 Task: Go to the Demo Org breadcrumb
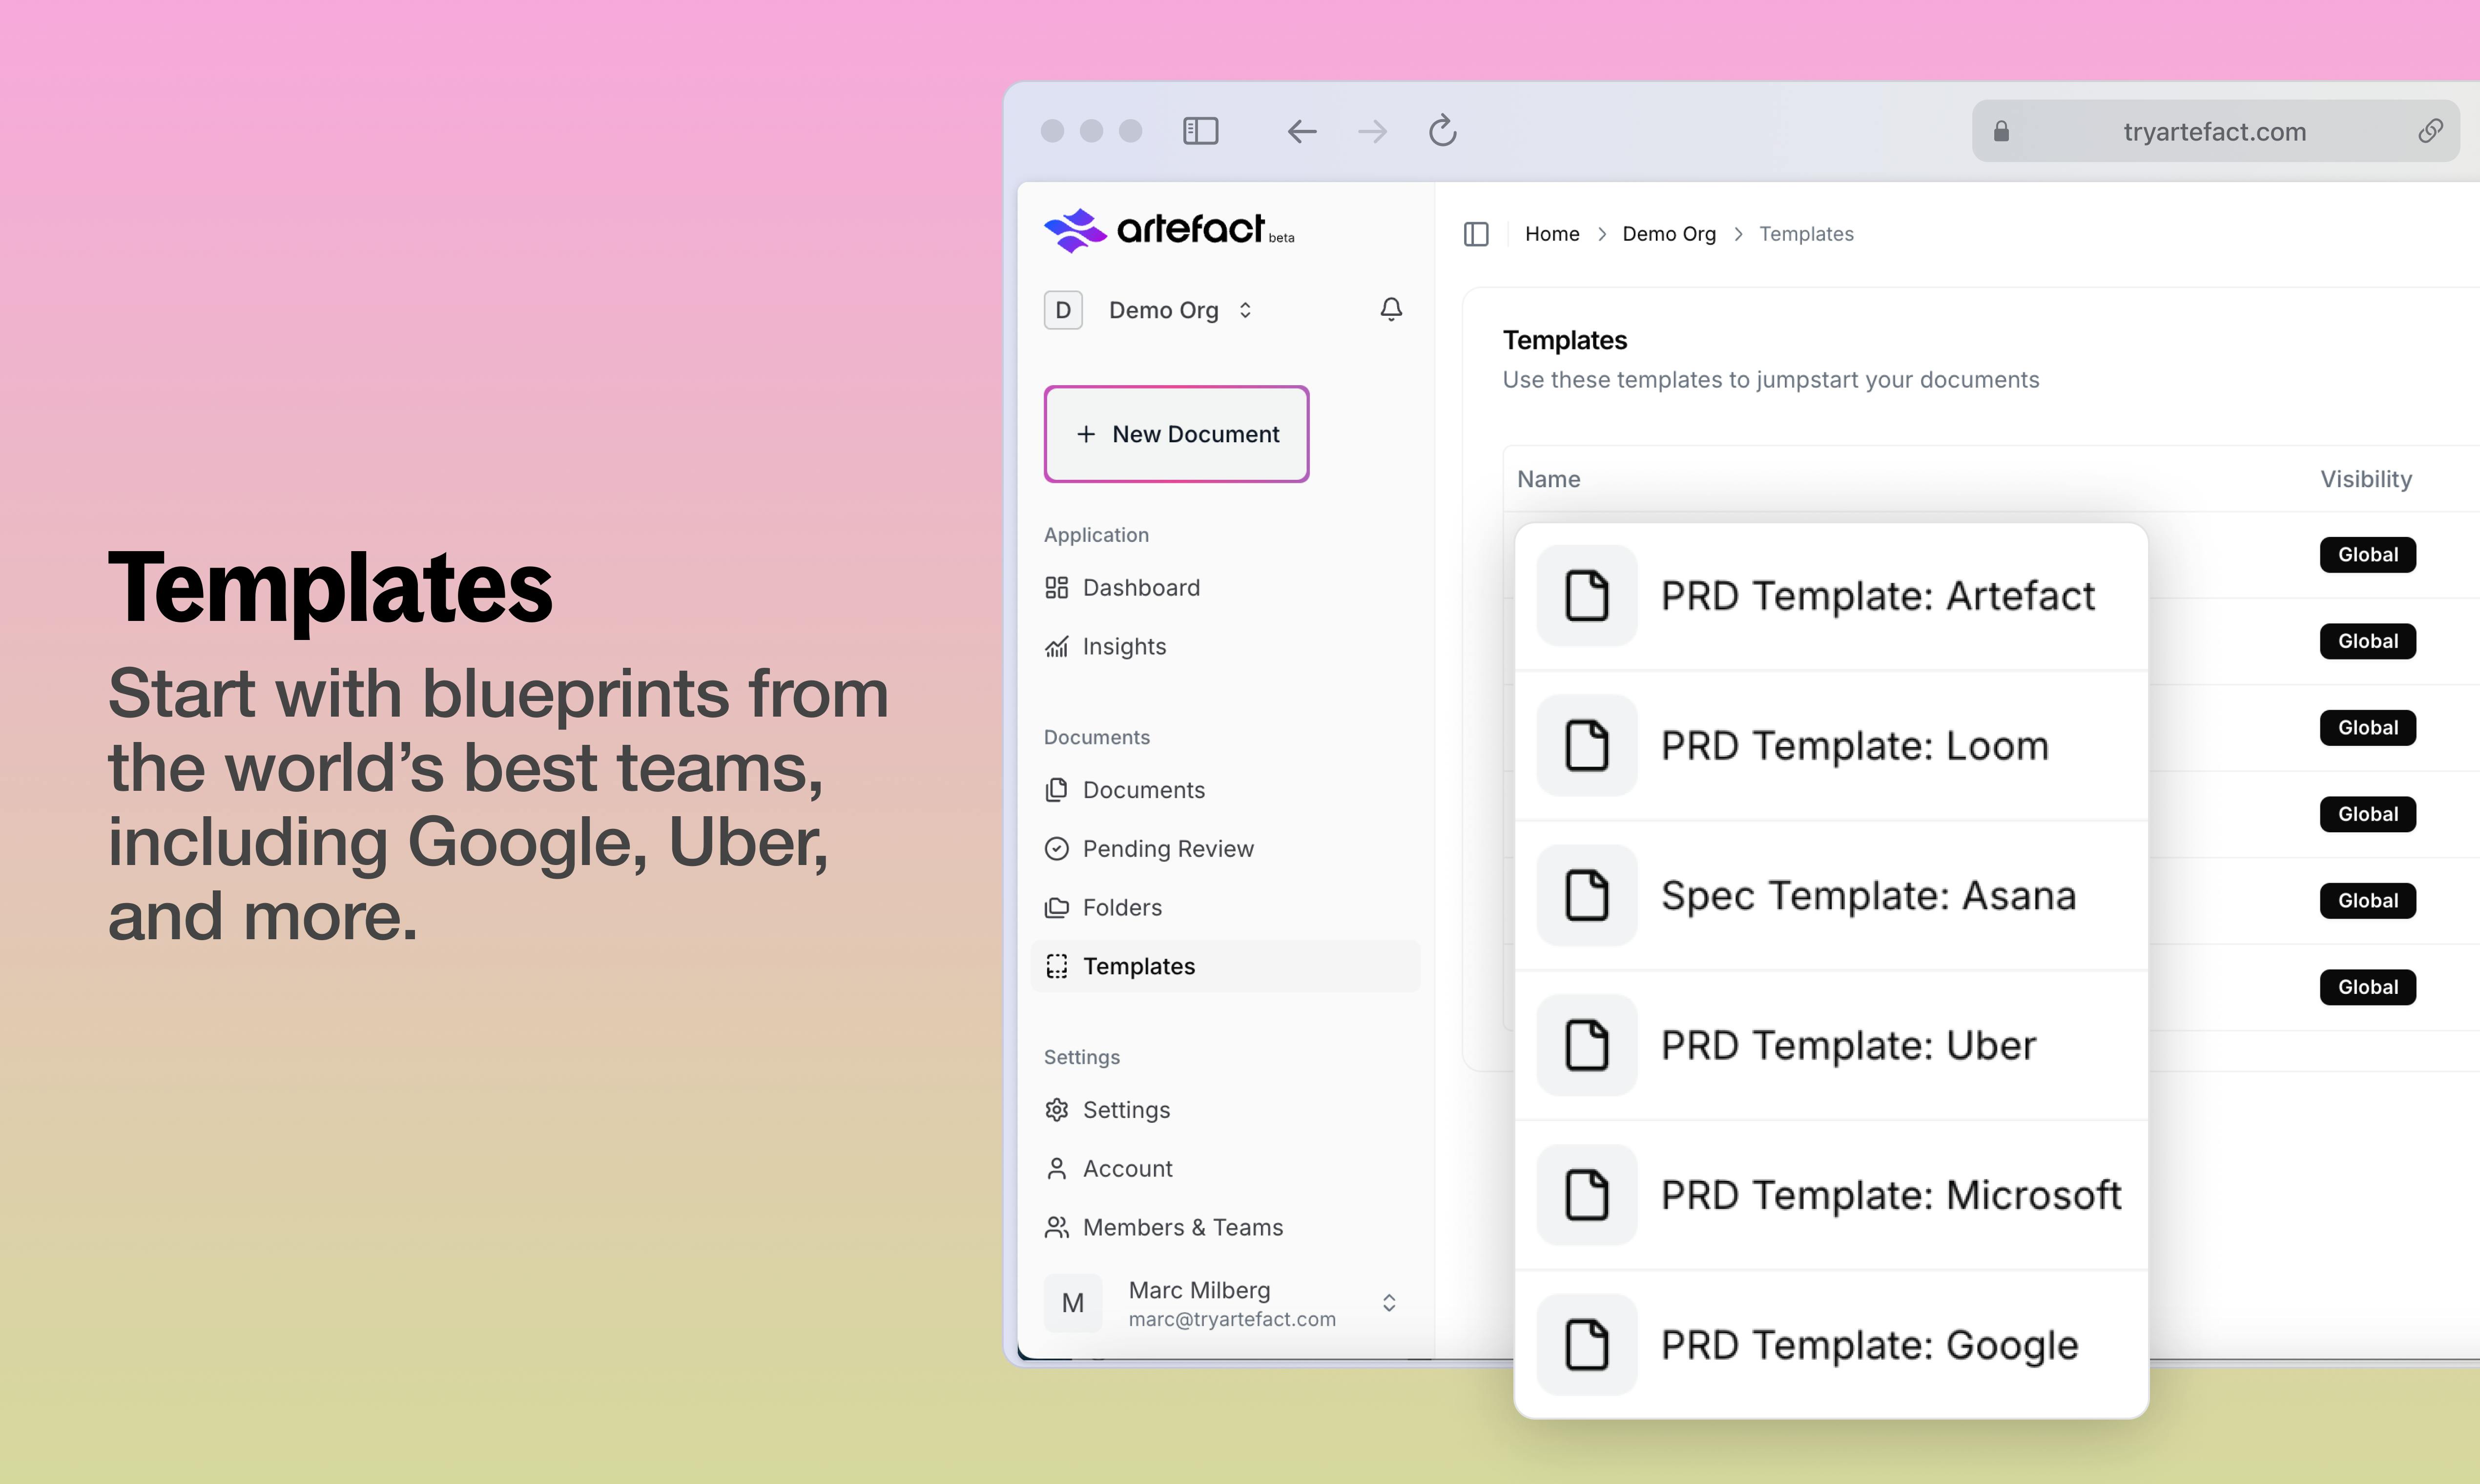1669,234
